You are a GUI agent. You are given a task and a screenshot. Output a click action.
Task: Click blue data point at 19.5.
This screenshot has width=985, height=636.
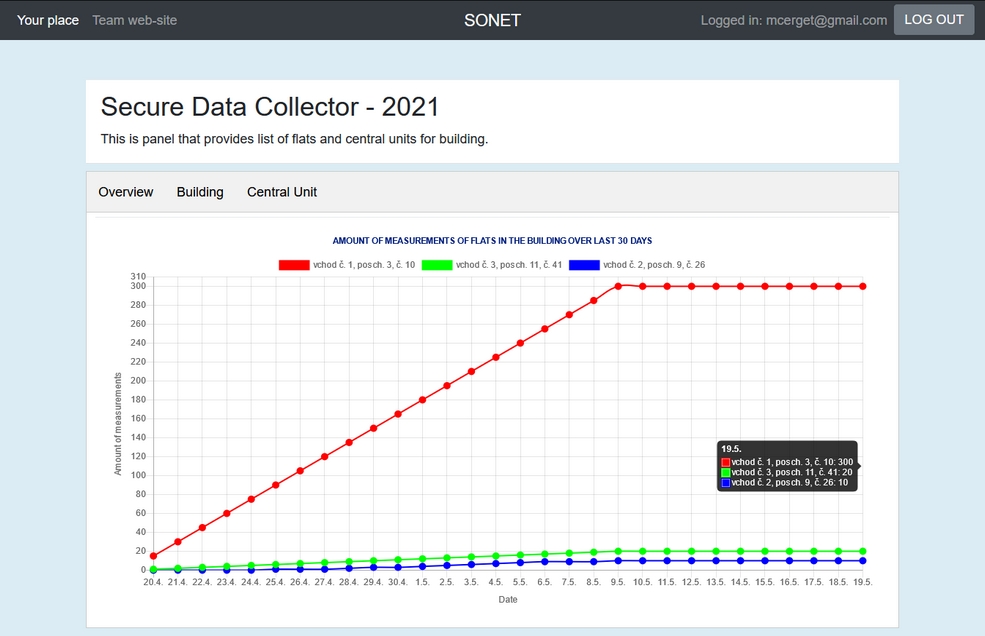[862, 561]
